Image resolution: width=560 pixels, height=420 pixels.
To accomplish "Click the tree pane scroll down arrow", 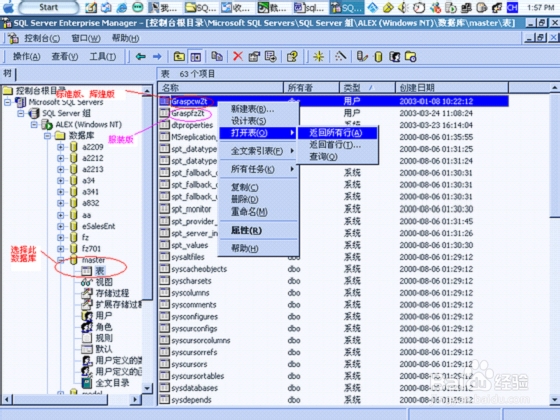I will coord(147,388).
